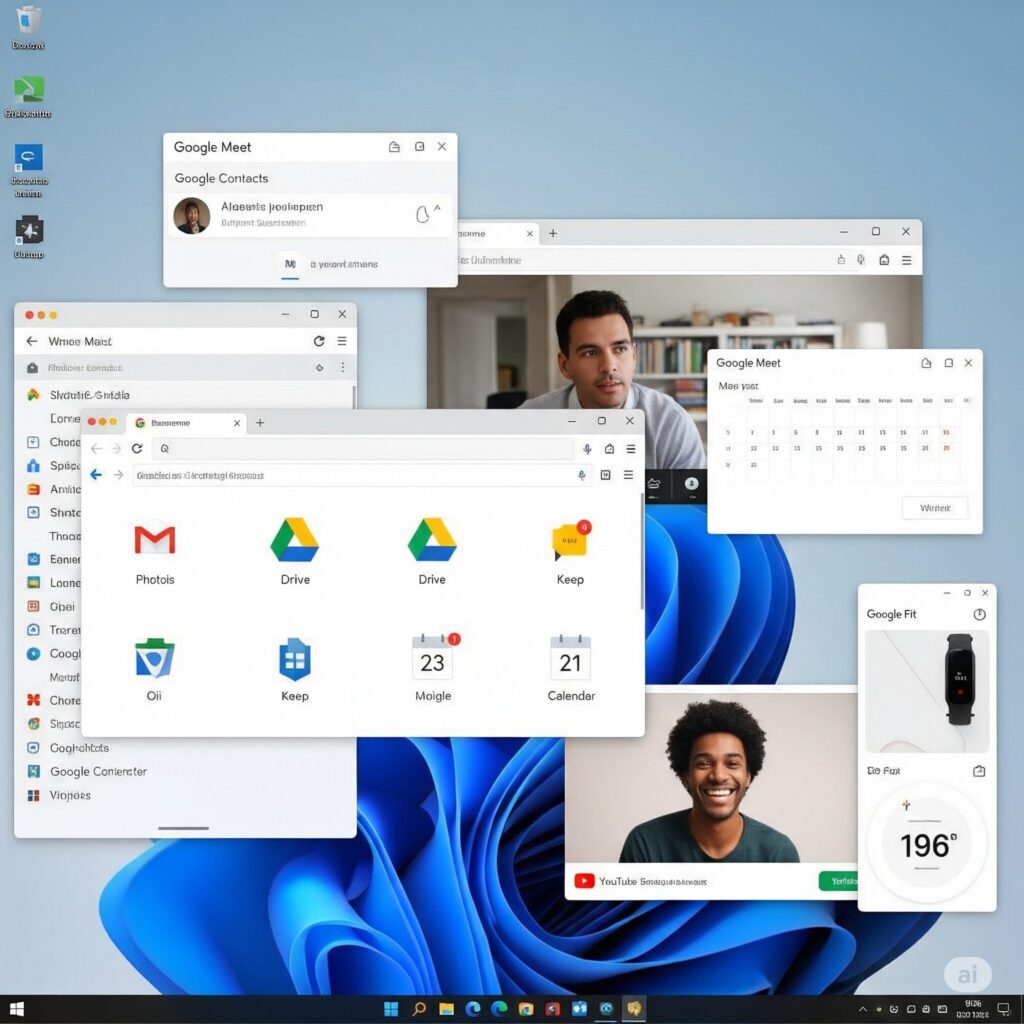Open a new tab beside the Baasnenne tab
The width and height of the screenshot is (1024, 1024).
click(x=260, y=423)
